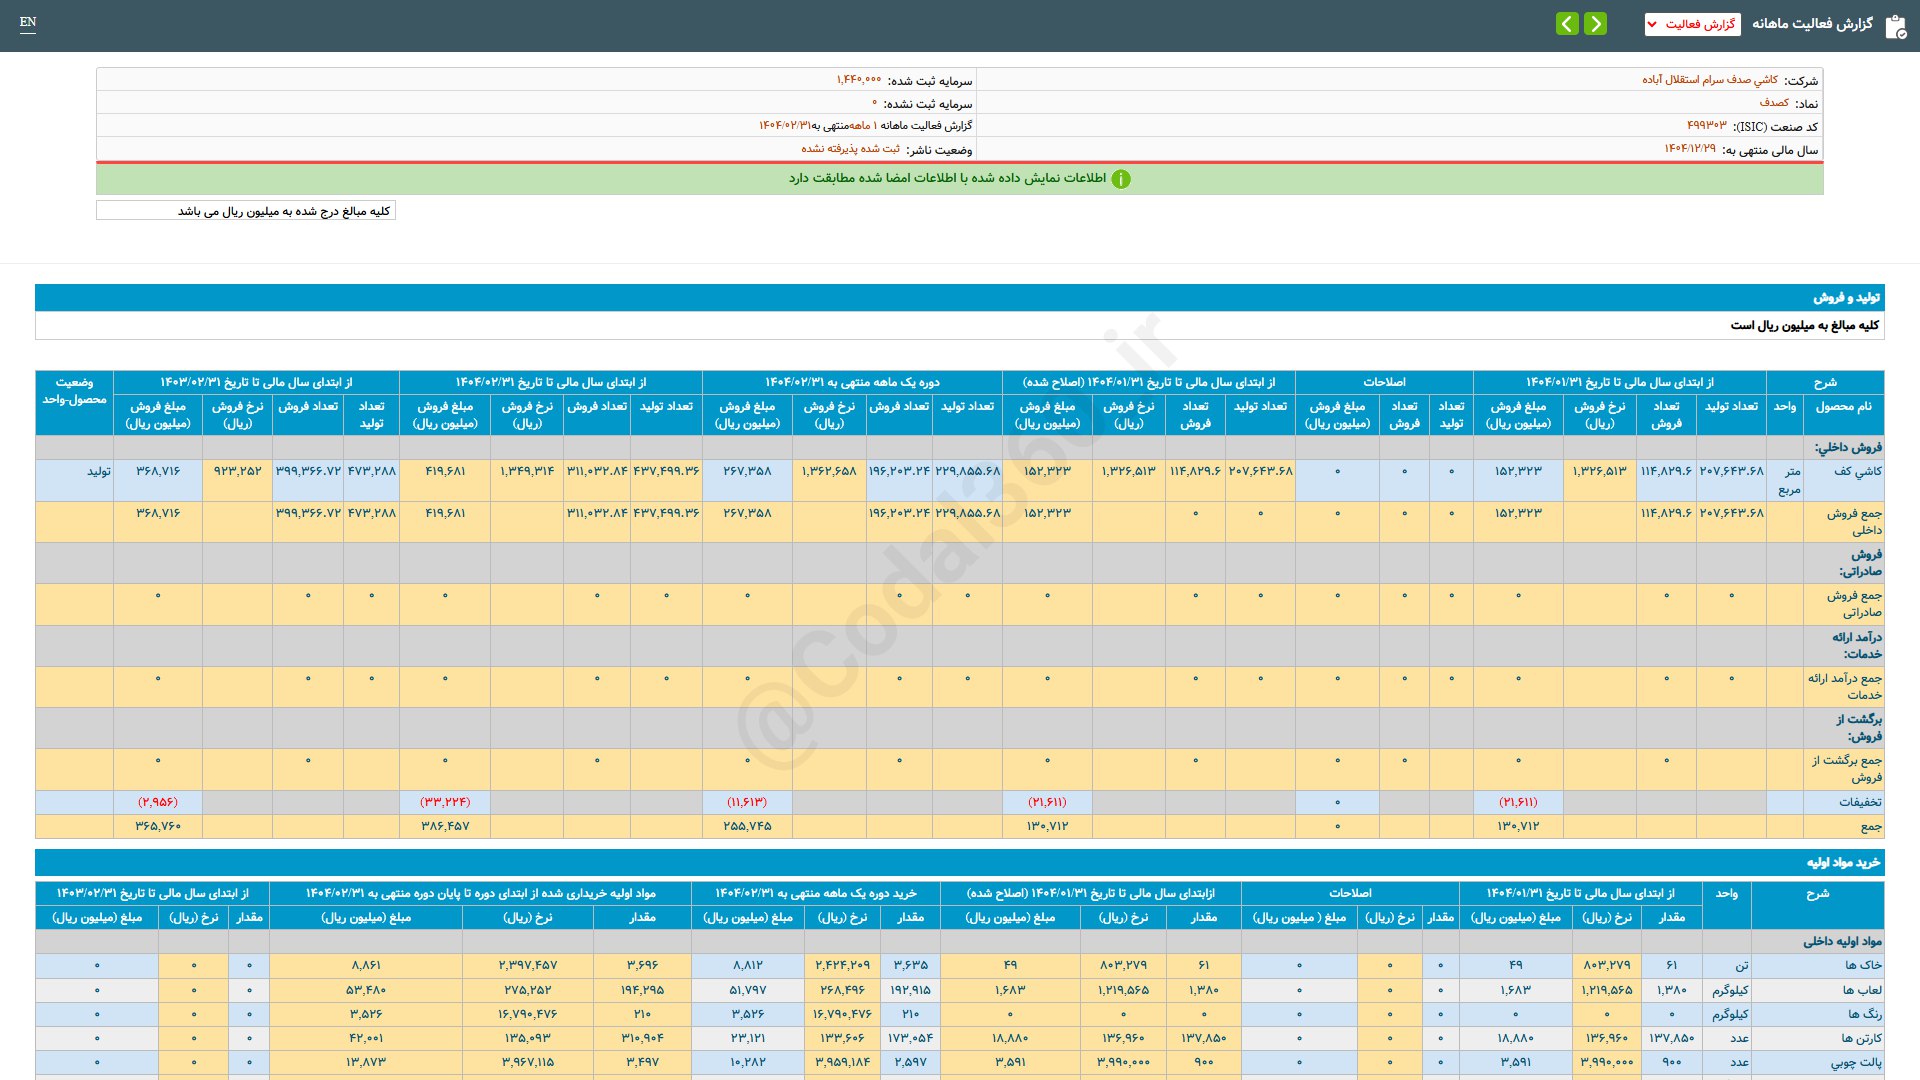Viewport: 1920px width, 1080px height.
Task: Go to next report with right green arrow
Action: click(1596, 24)
